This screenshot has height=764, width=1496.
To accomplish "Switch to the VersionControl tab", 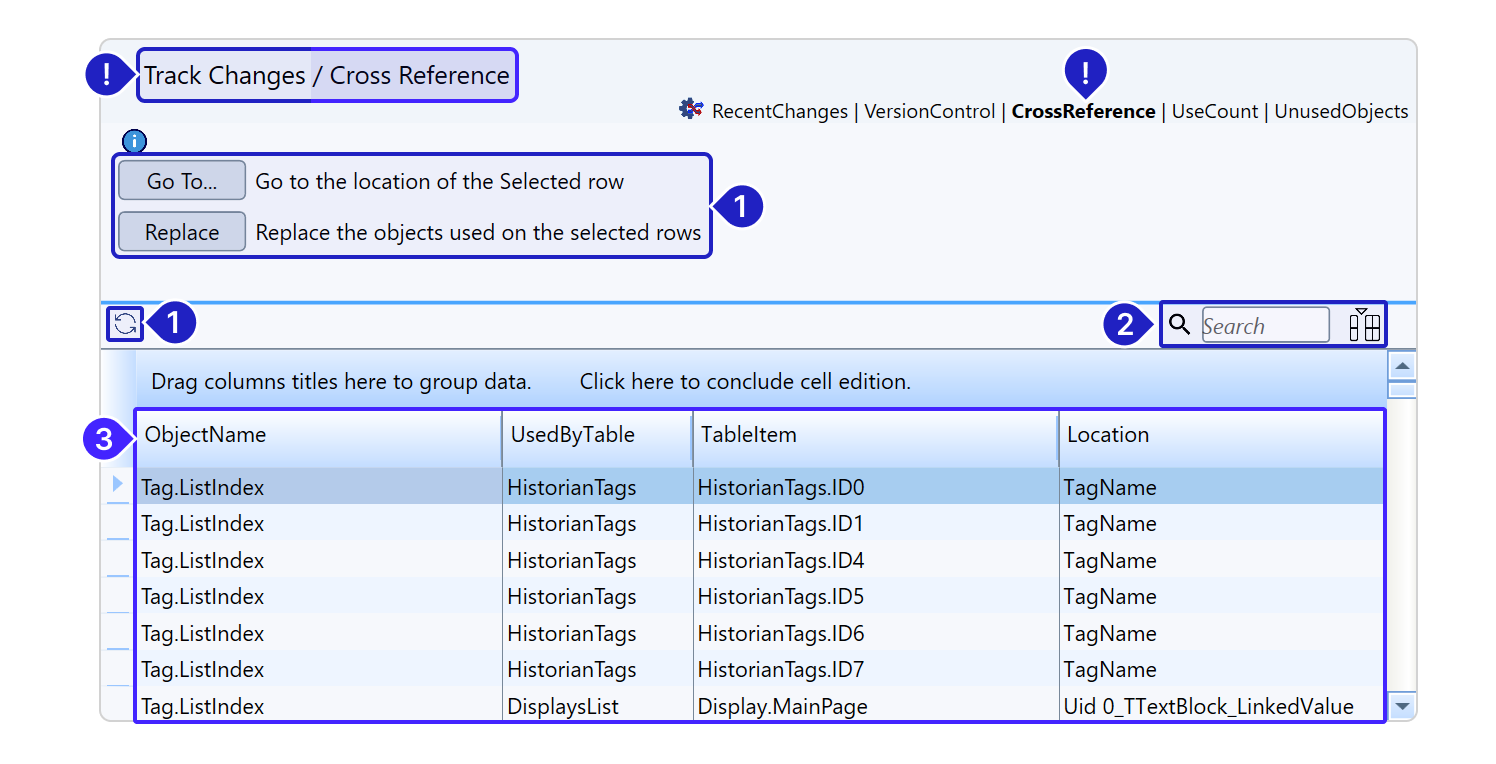I will click(x=929, y=112).
